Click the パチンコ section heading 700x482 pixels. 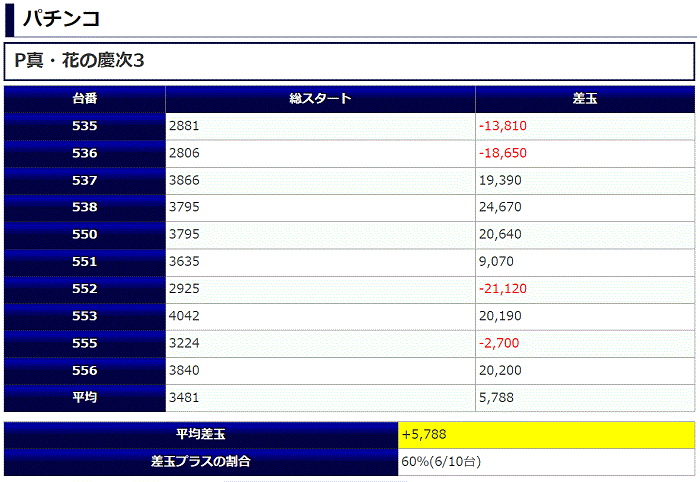pos(62,19)
